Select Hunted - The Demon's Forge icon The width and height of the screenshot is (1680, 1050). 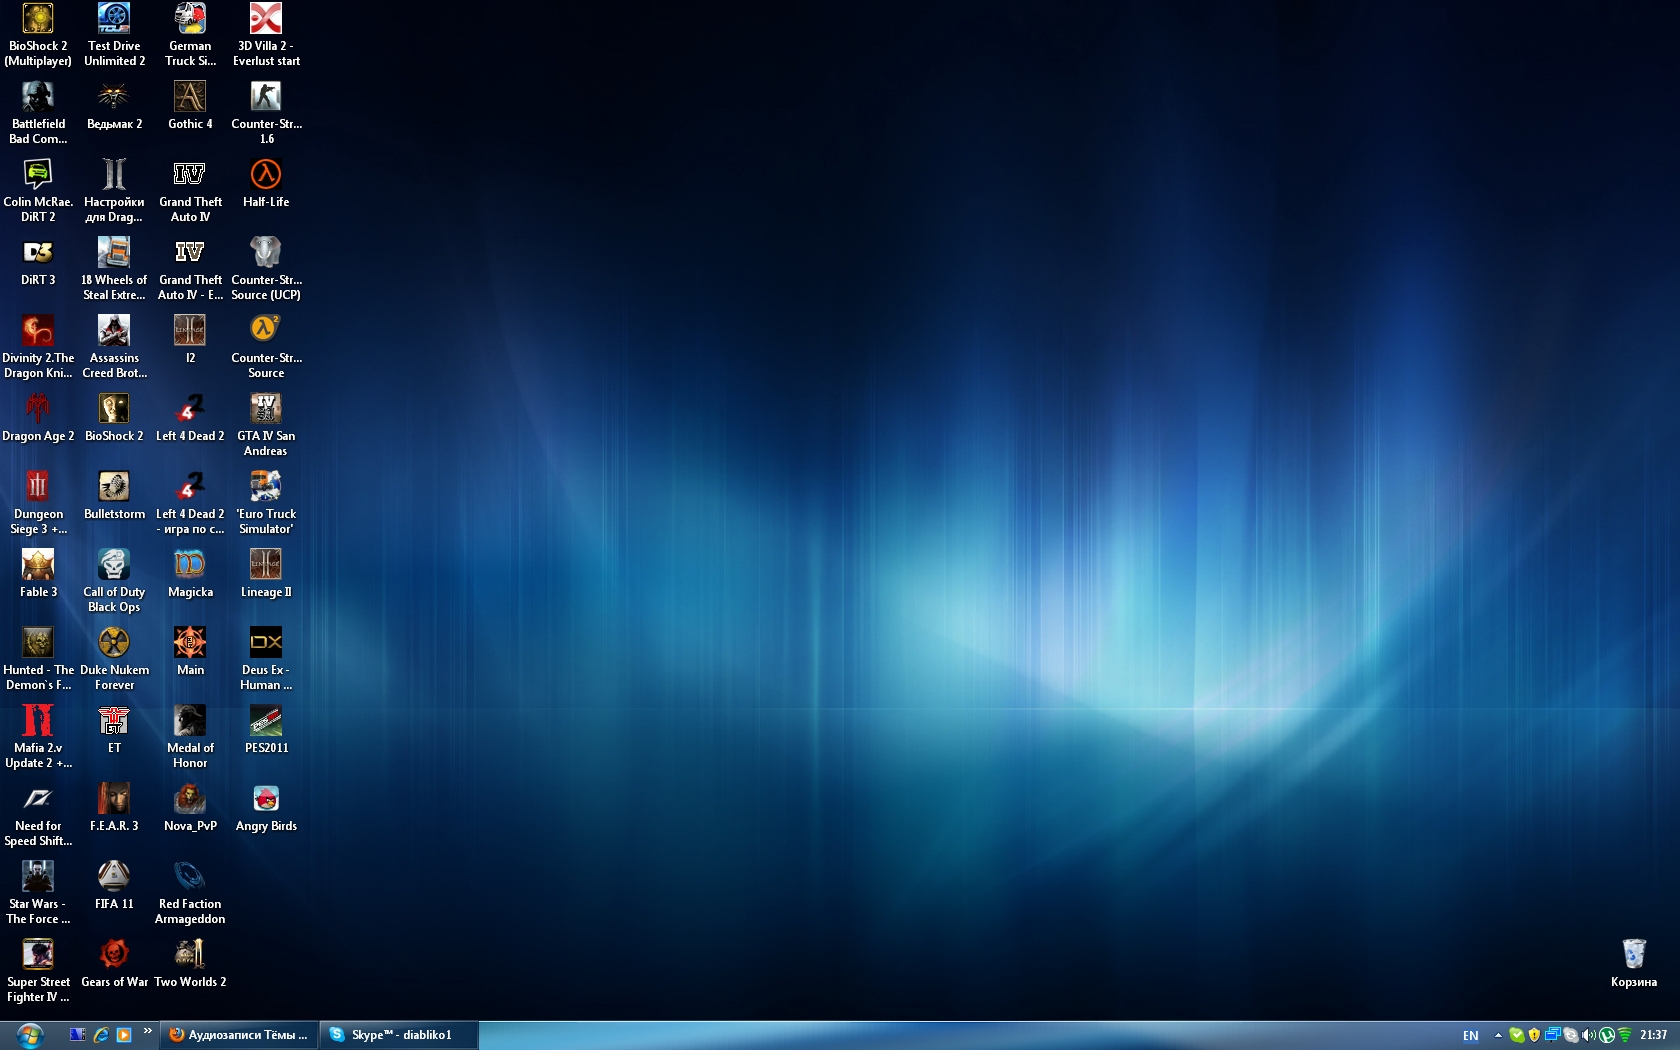point(38,659)
